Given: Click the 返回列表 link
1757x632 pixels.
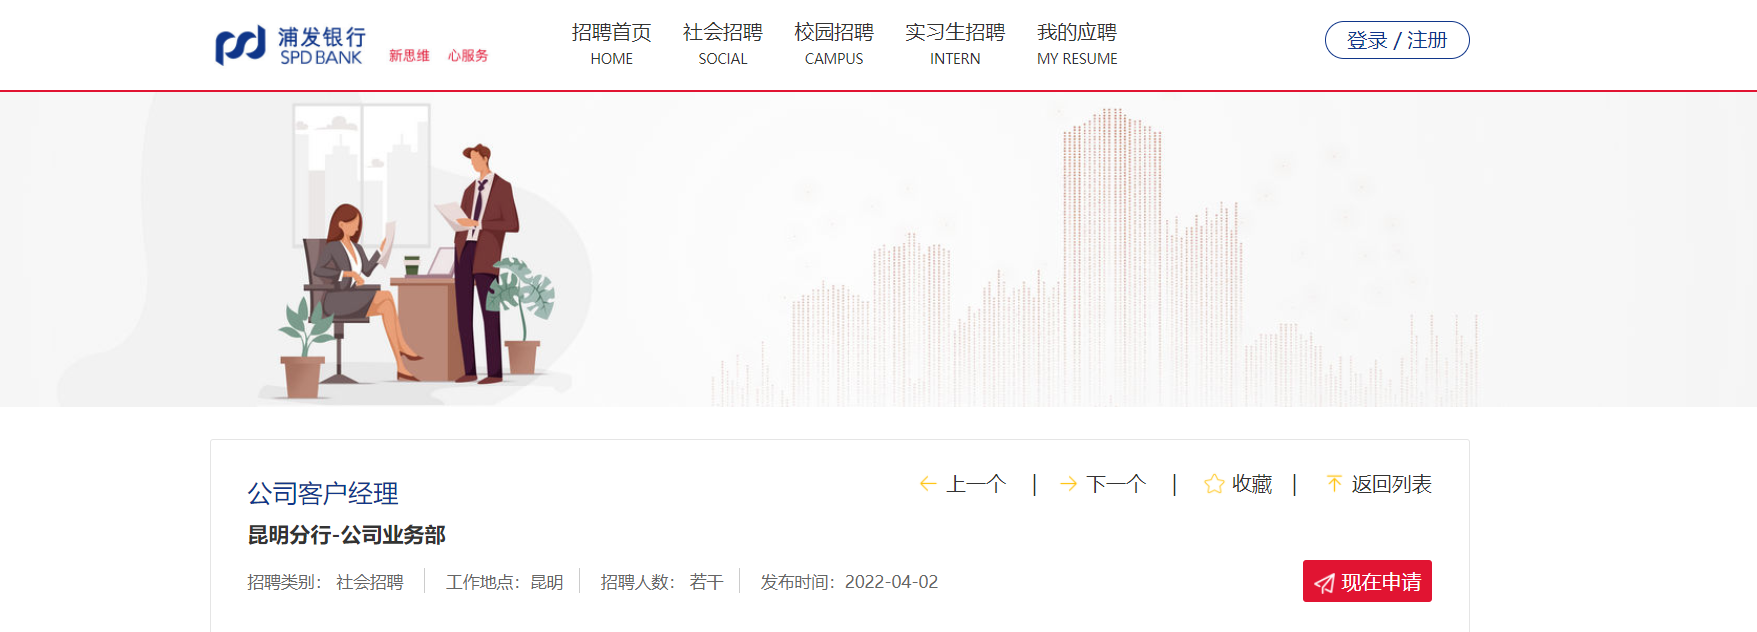Looking at the screenshot, I should tap(1379, 484).
